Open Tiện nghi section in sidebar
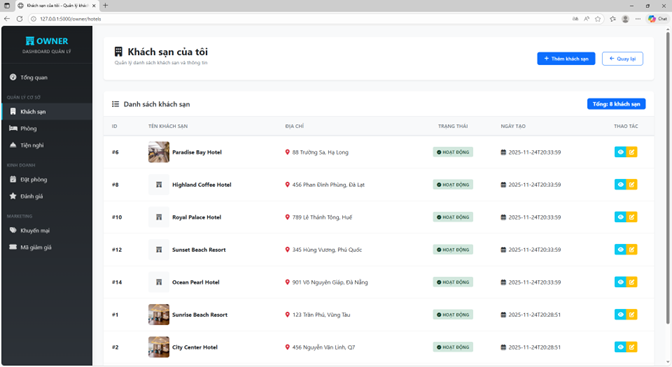Image resolution: width=672 pixels, height=367 pixels. click(x=47, y=145)
